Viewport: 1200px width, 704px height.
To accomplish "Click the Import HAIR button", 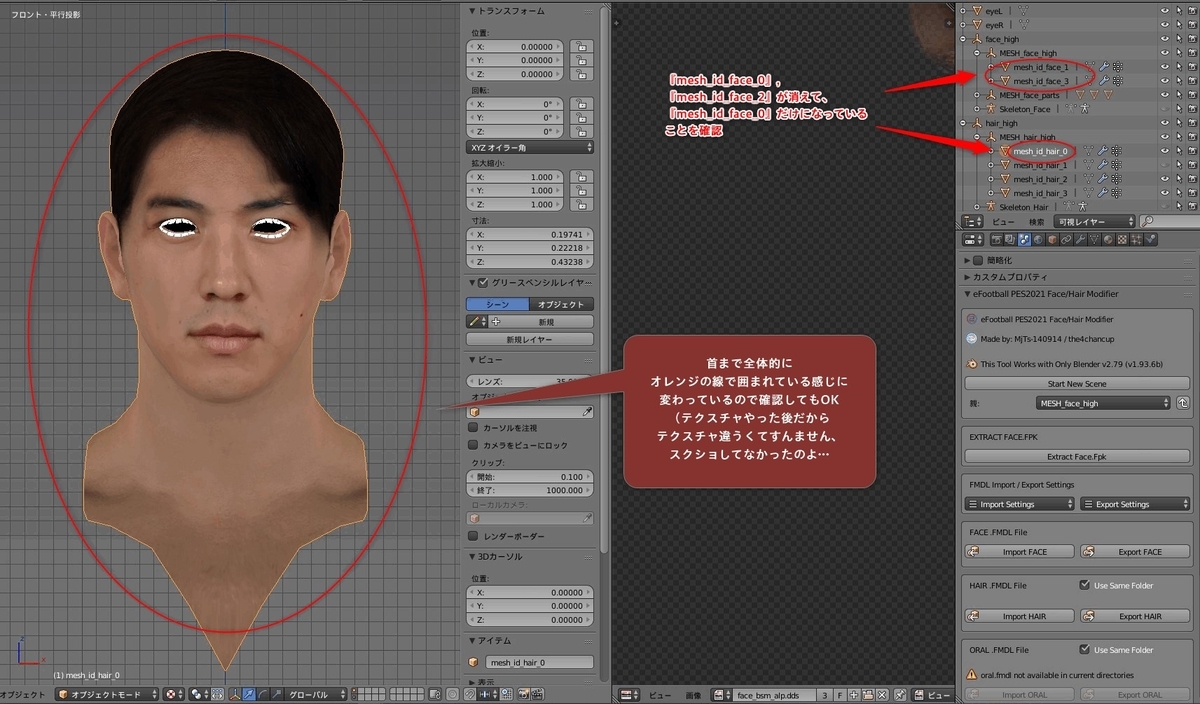I will (x=1020, y=616).
